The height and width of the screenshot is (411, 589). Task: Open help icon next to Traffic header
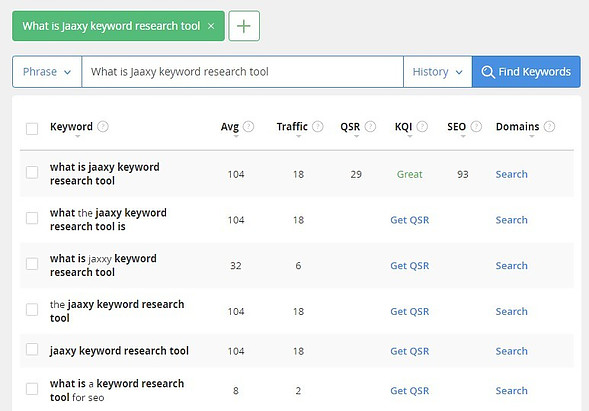click(x=317, y=127)
